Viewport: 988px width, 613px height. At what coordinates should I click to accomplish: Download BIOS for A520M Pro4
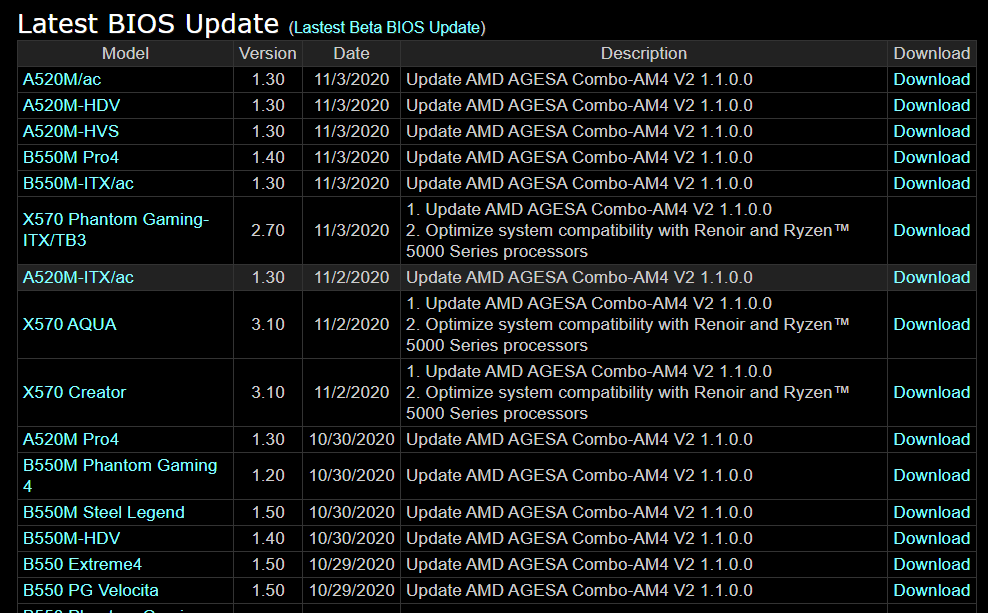pyautogui.click(x=931, y=439)
